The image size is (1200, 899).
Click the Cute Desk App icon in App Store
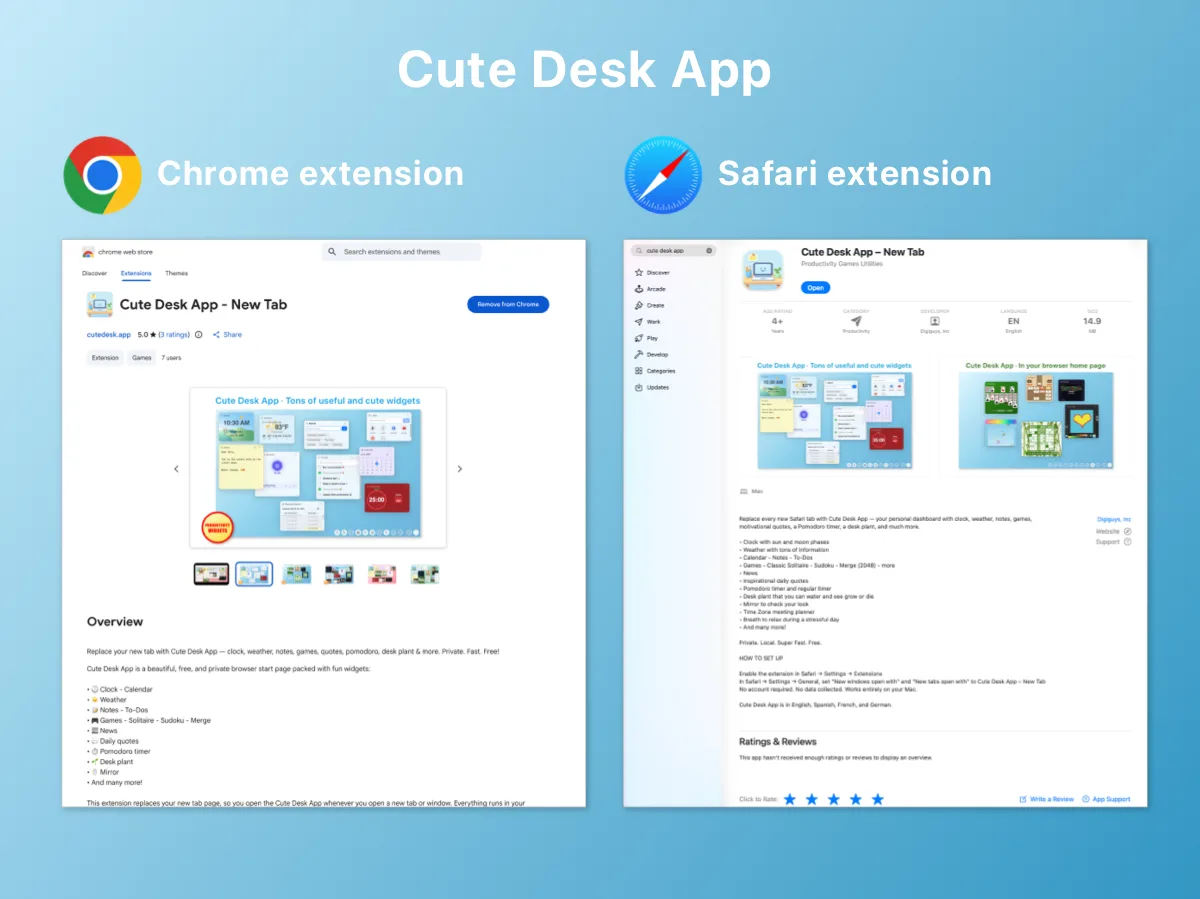tap(762, 269)
